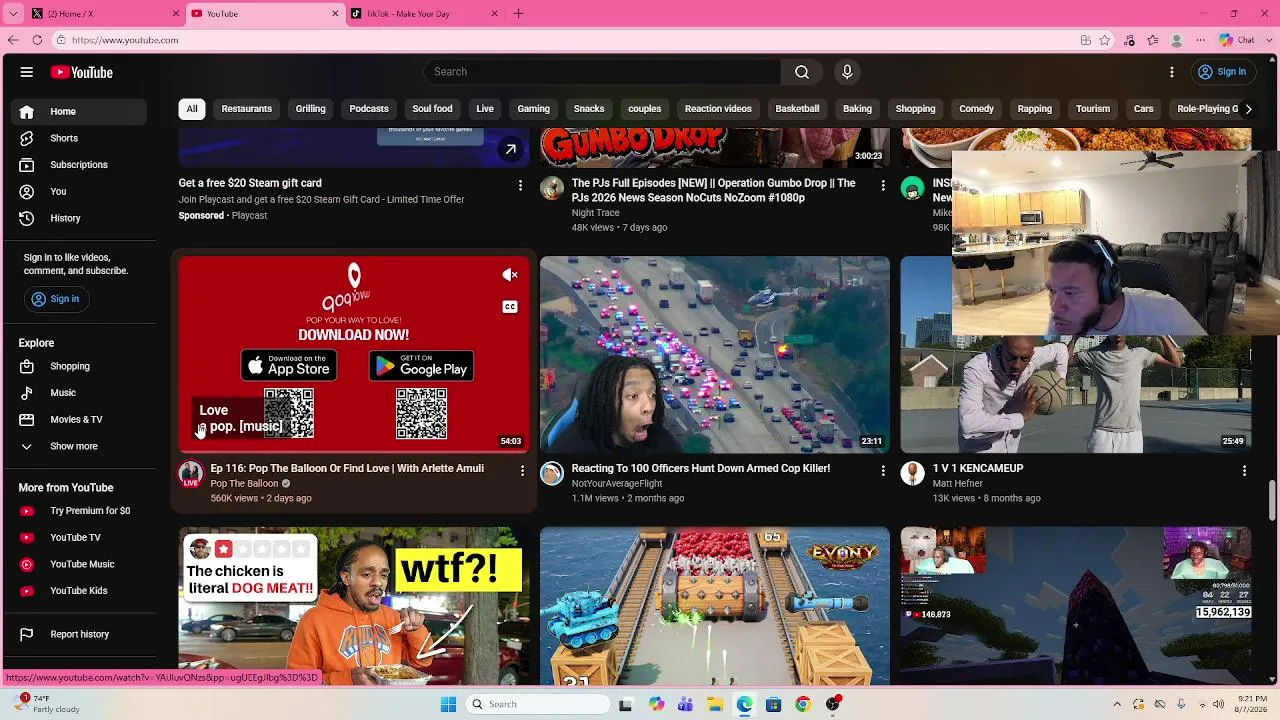
Task: Click the NotYourAverageFlight channel avatar
Action: [552, 474]
